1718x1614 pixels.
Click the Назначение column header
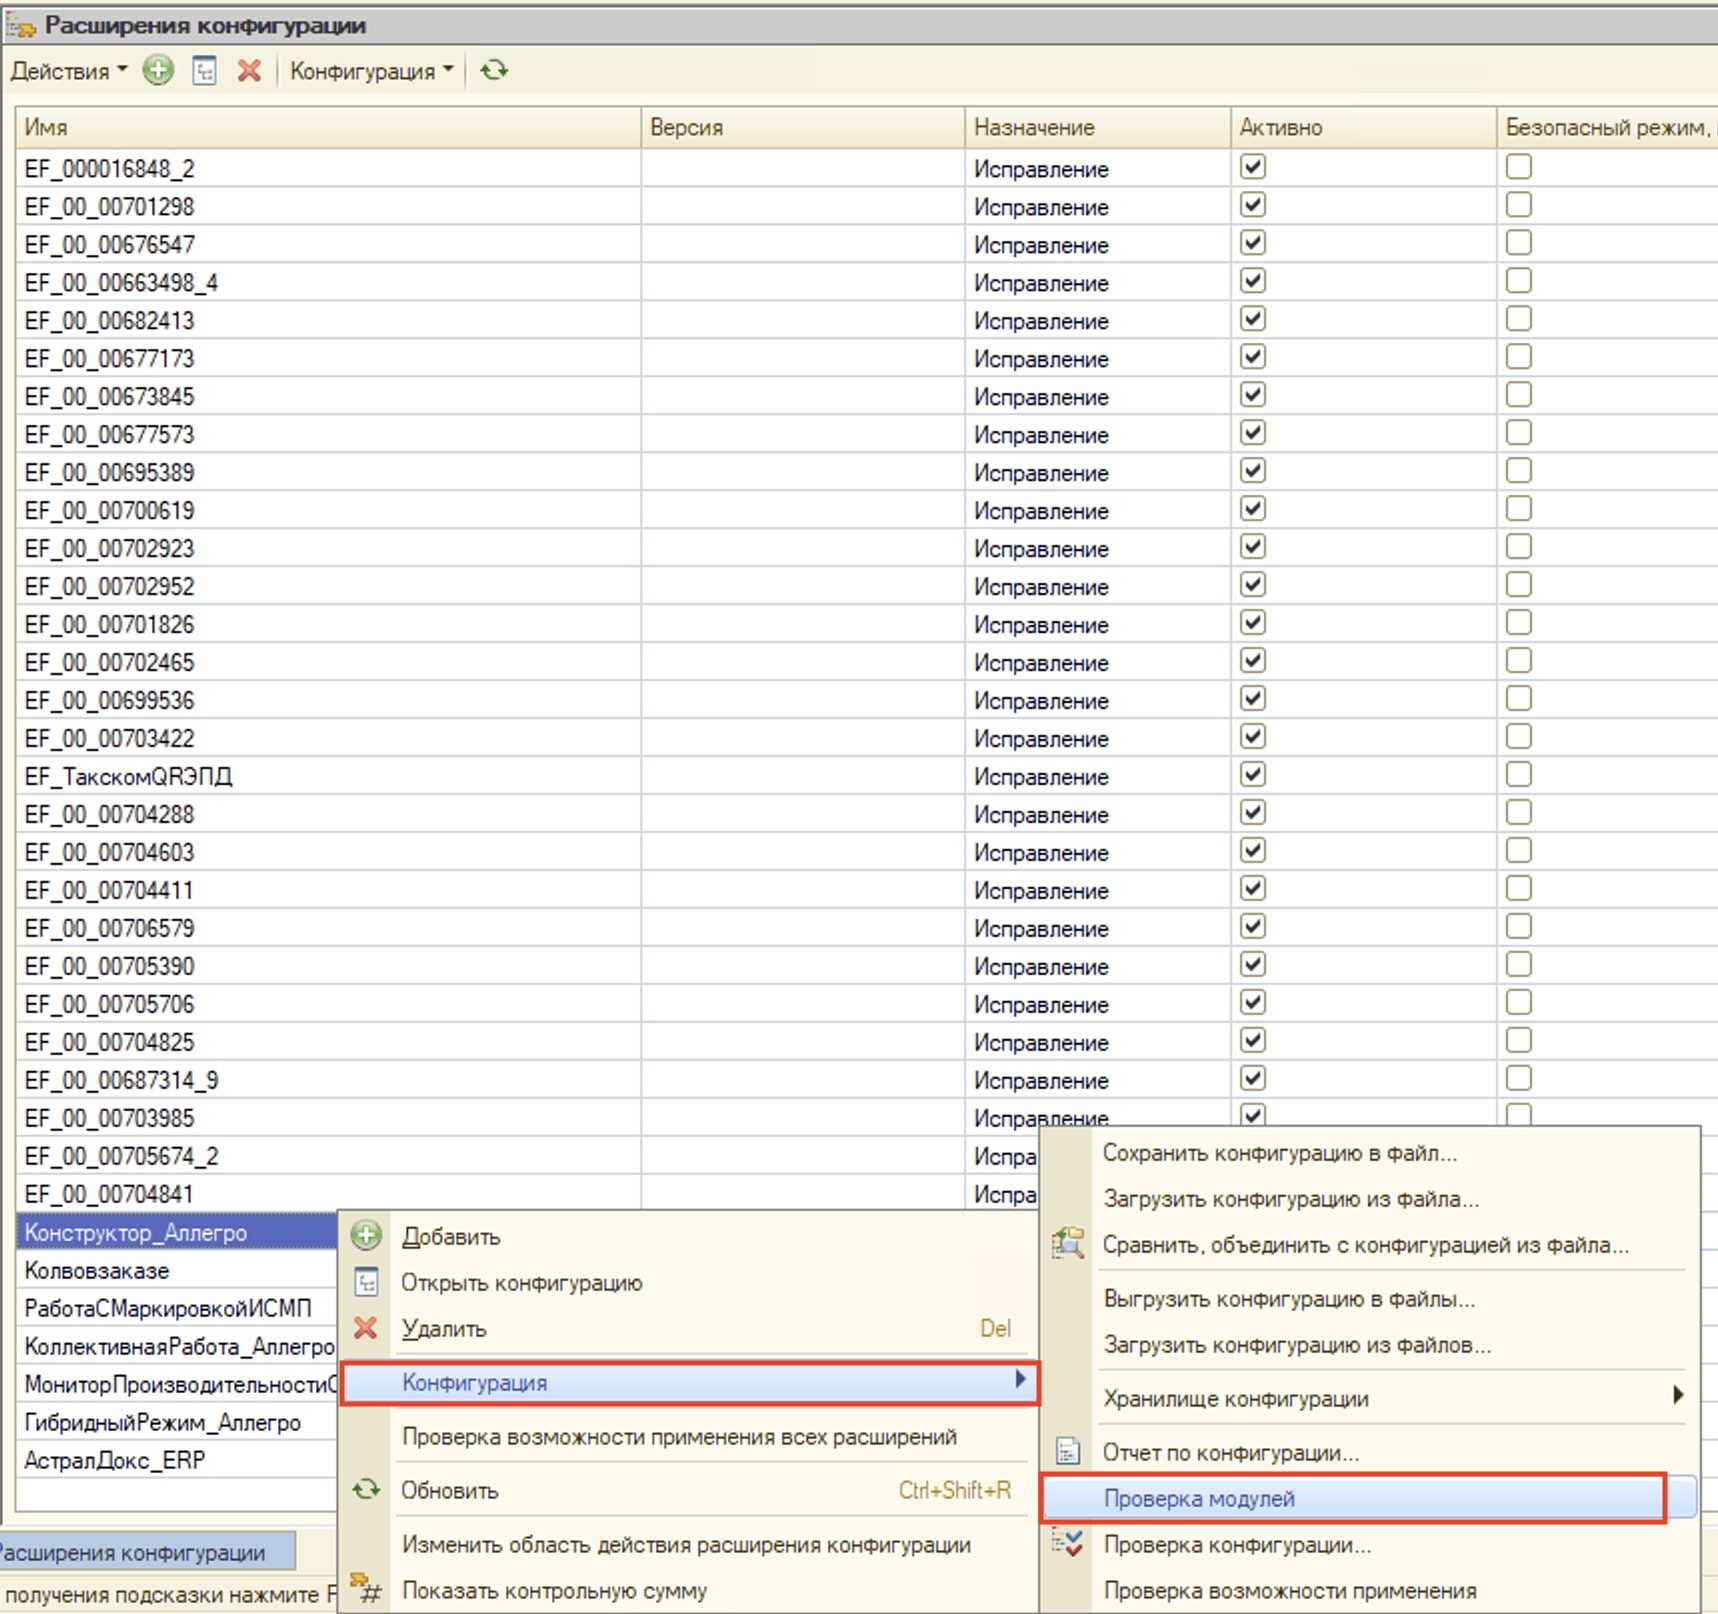1098,128
